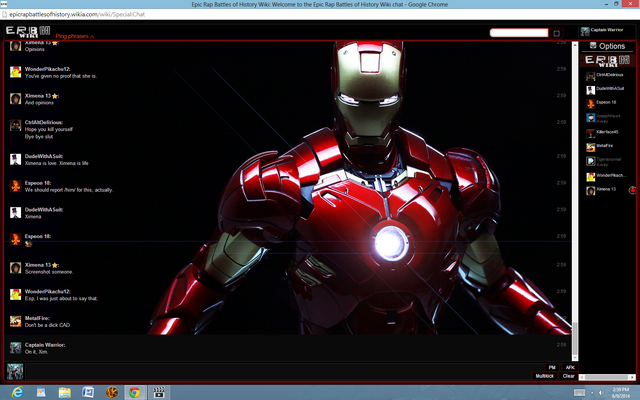
Task: Toggle the AFK button
Action: pos(570,368)
